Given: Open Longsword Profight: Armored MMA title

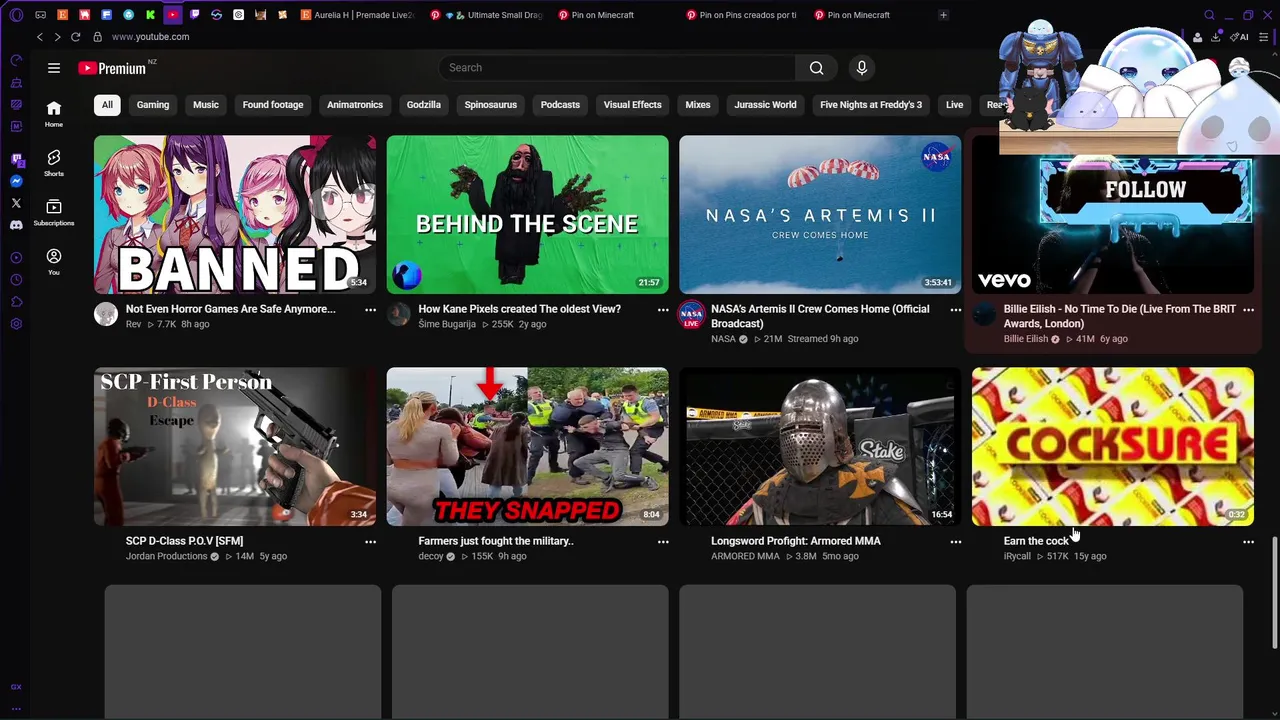Looking at the screenshot, I should 796,541.
